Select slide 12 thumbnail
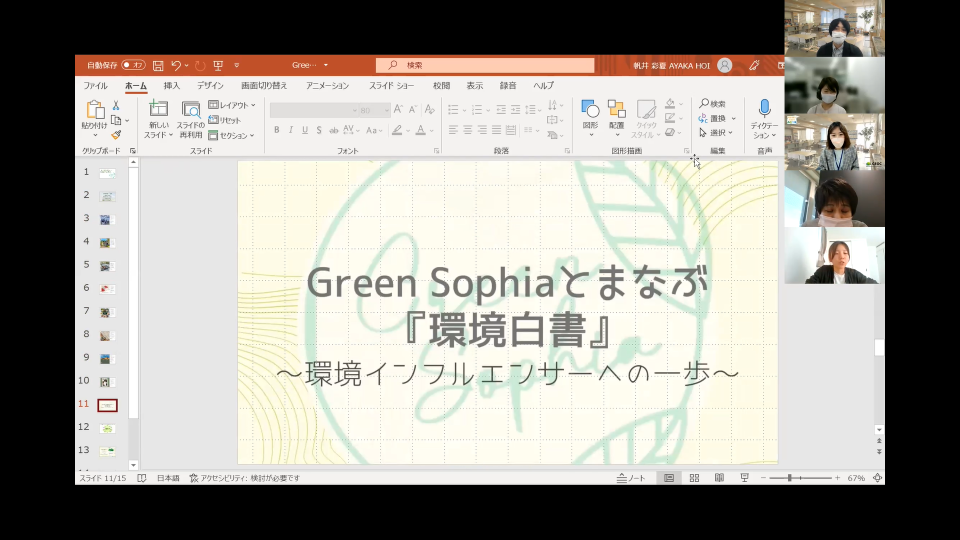The width and height of the screenshot is (960, 540). point(107,428)
